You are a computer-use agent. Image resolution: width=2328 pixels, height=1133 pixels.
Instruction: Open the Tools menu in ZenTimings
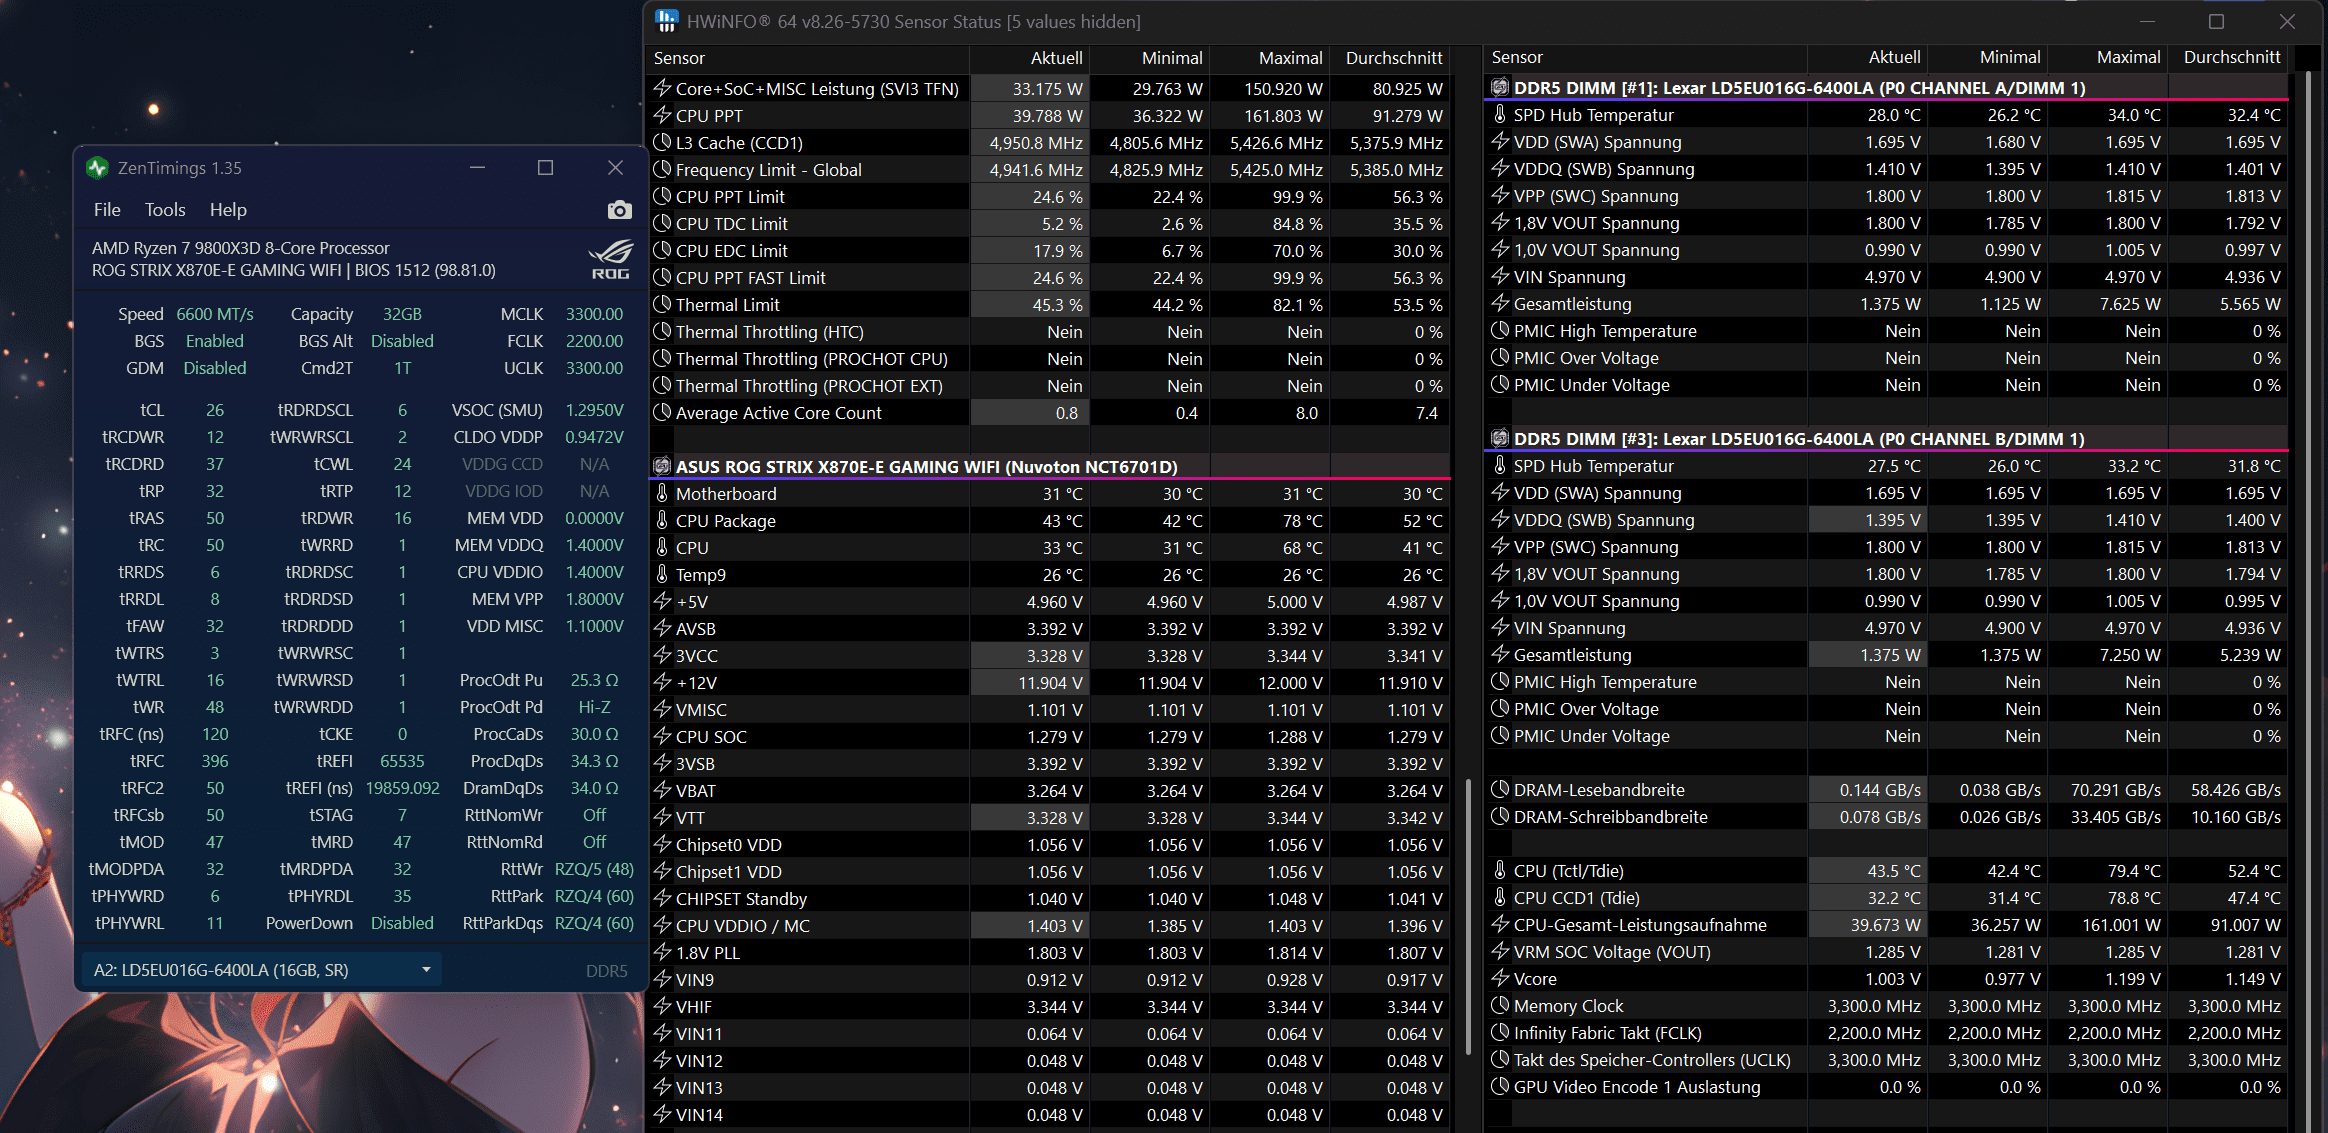pos(165,210)
